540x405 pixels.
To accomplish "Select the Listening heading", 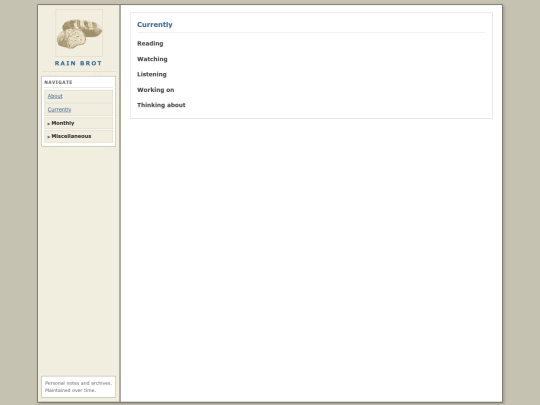I will 152,74.
